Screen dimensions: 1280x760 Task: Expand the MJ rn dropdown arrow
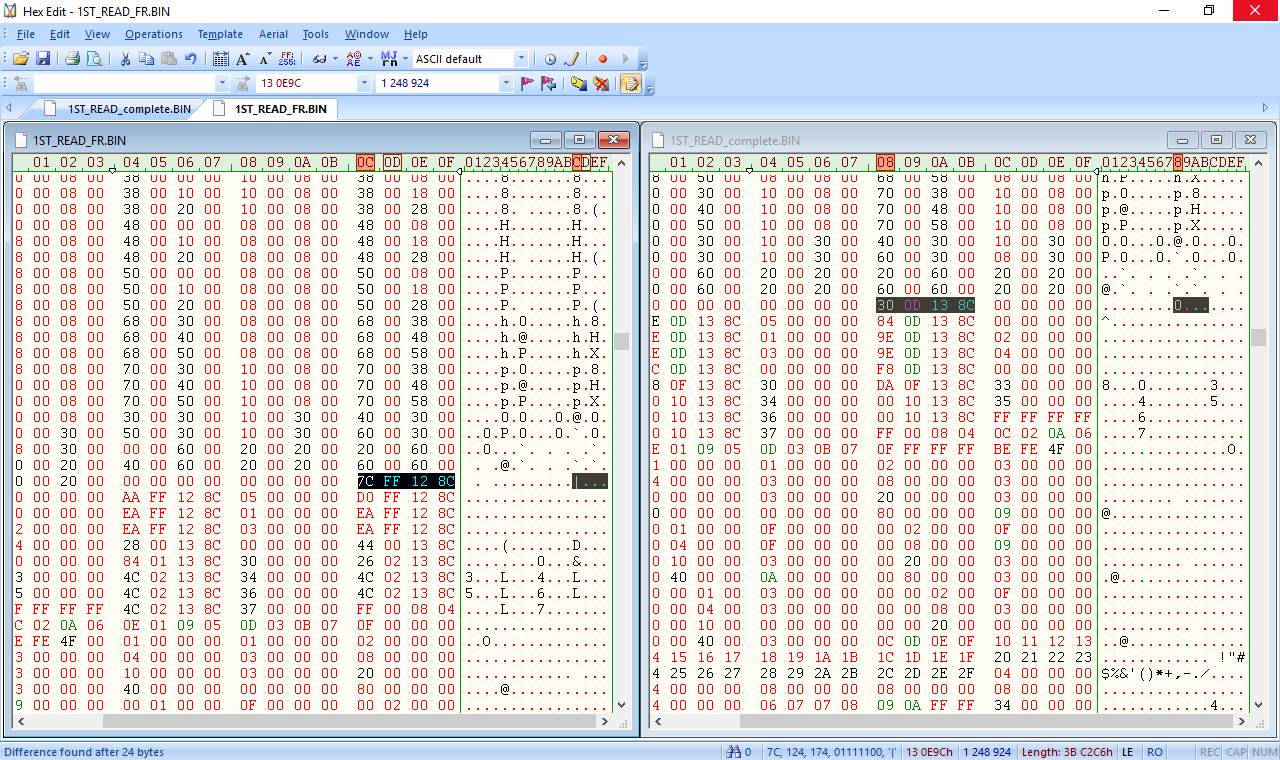tap(404, 59)
